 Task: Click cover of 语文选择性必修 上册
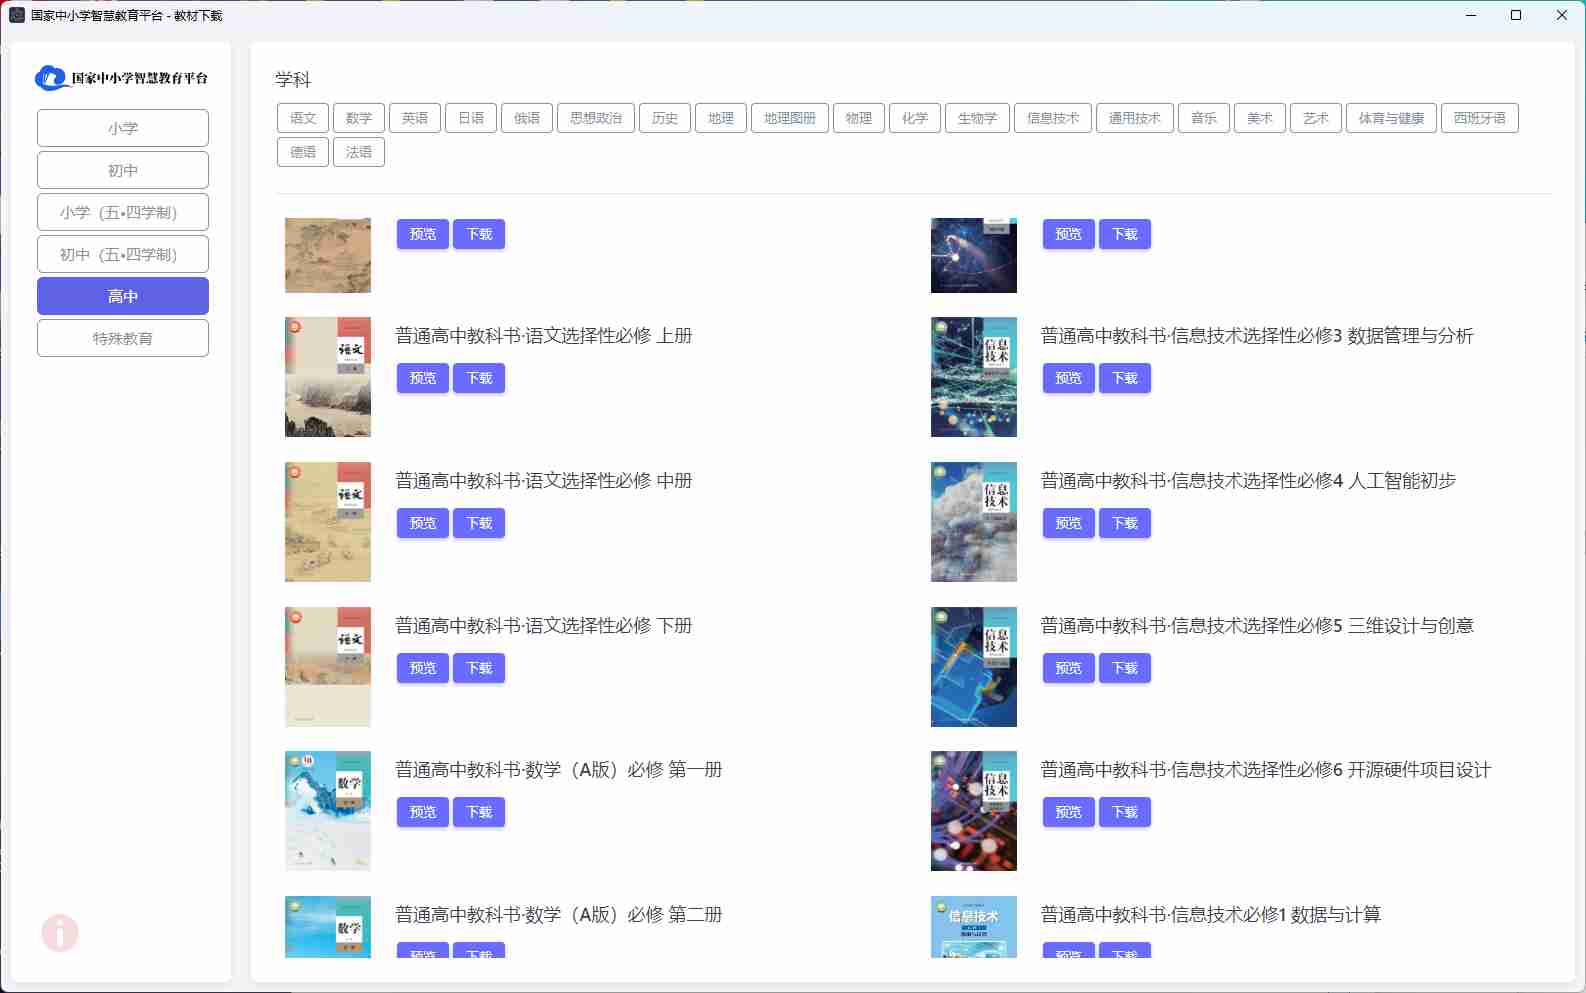(x=327, y=377)
